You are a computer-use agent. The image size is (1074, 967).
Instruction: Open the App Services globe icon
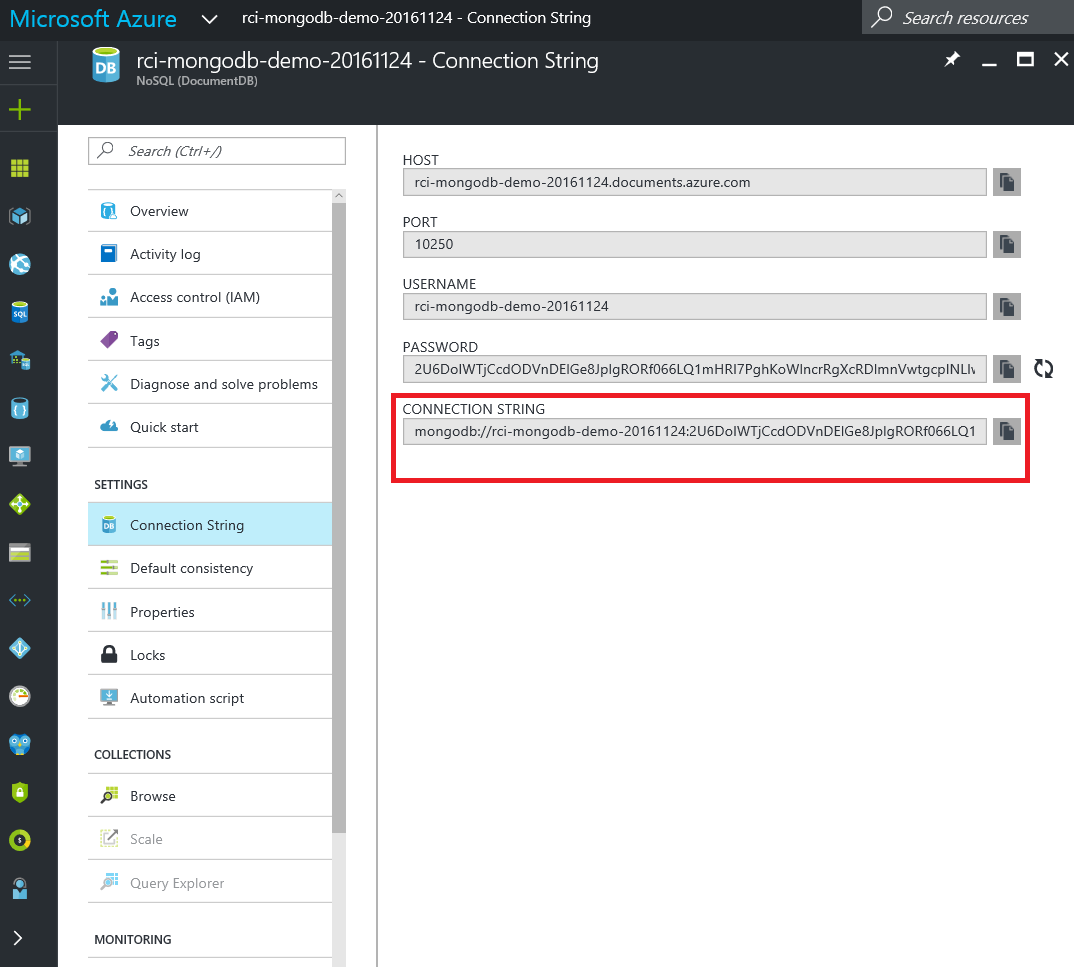coord(20,264)
